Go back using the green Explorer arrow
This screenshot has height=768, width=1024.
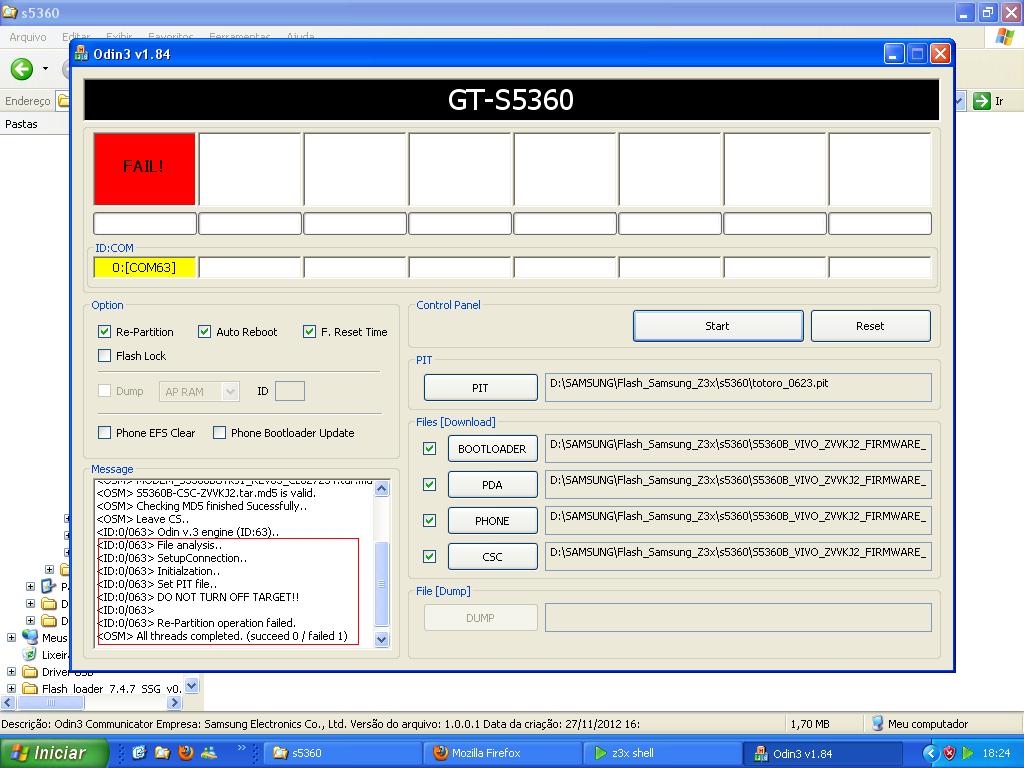coord(22,69)
